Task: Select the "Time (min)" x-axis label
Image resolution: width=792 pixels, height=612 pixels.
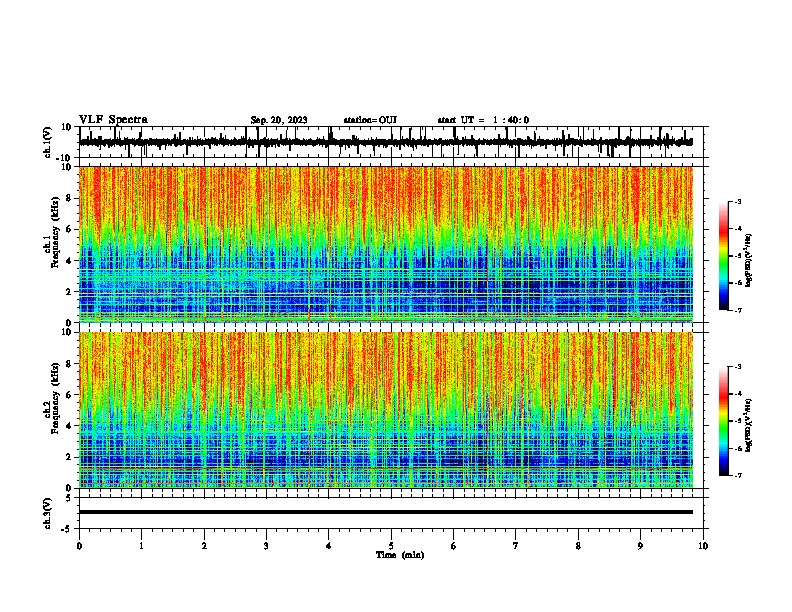Action: click(400, 555)
